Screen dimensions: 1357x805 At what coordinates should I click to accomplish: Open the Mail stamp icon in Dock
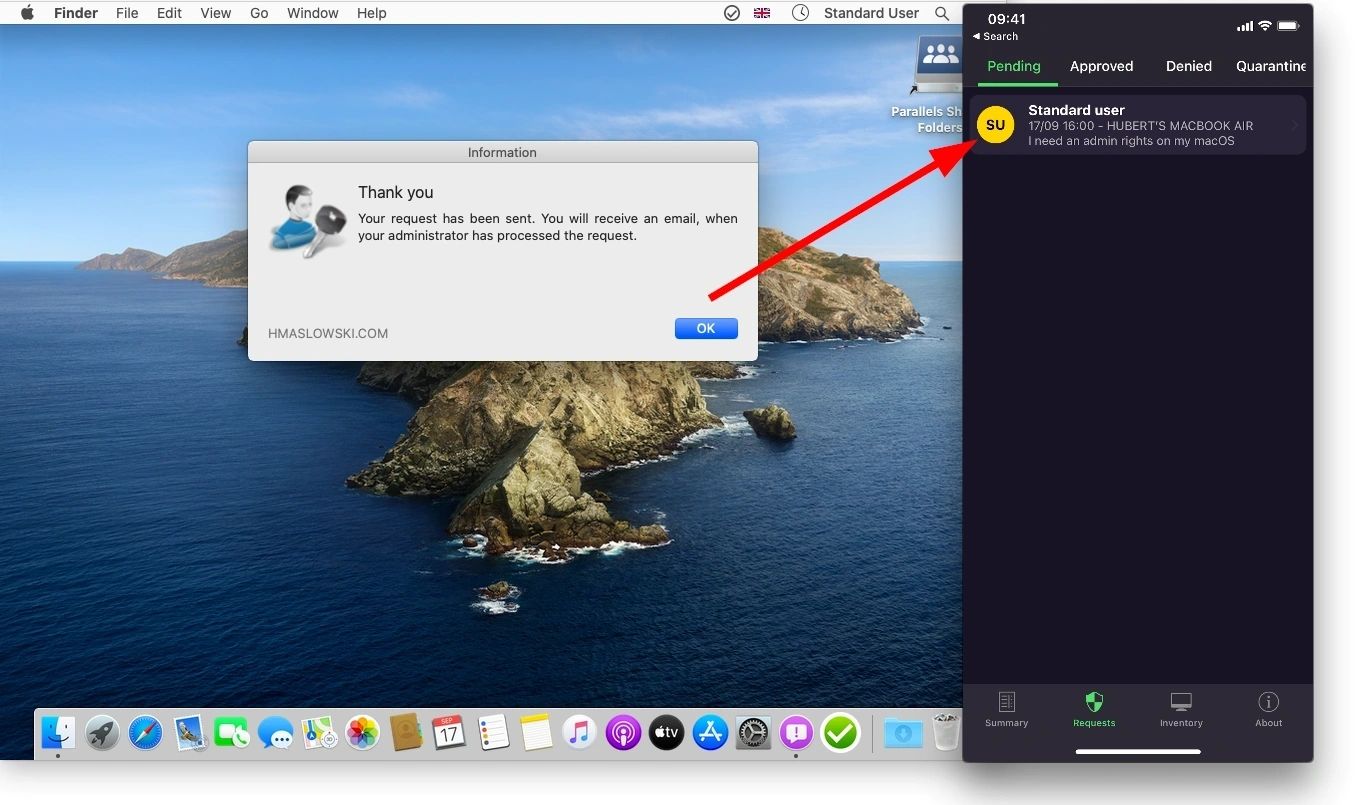click(x=189, y=733)
